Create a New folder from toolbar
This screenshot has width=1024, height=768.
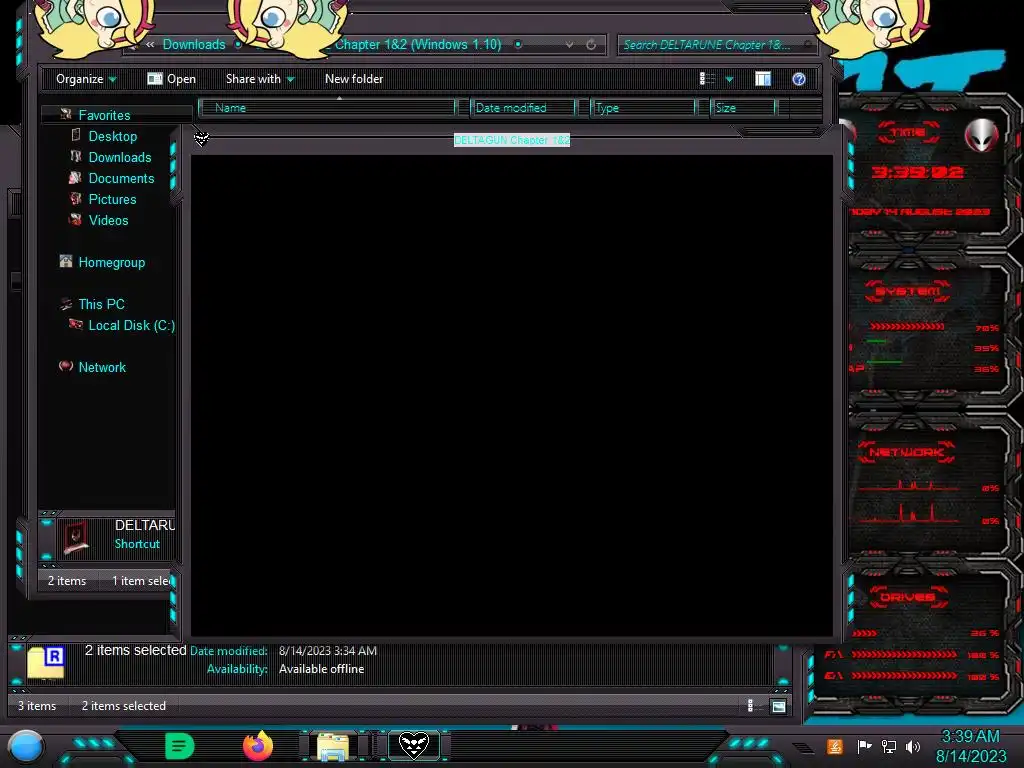point(354,79)
